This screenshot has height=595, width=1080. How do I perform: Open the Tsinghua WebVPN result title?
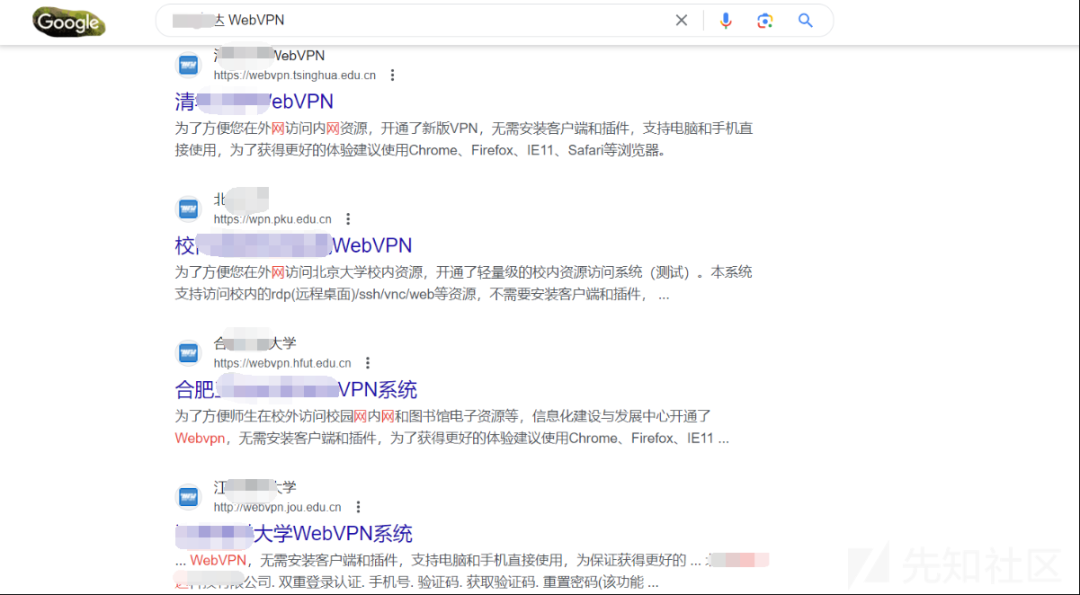(254, 102)
